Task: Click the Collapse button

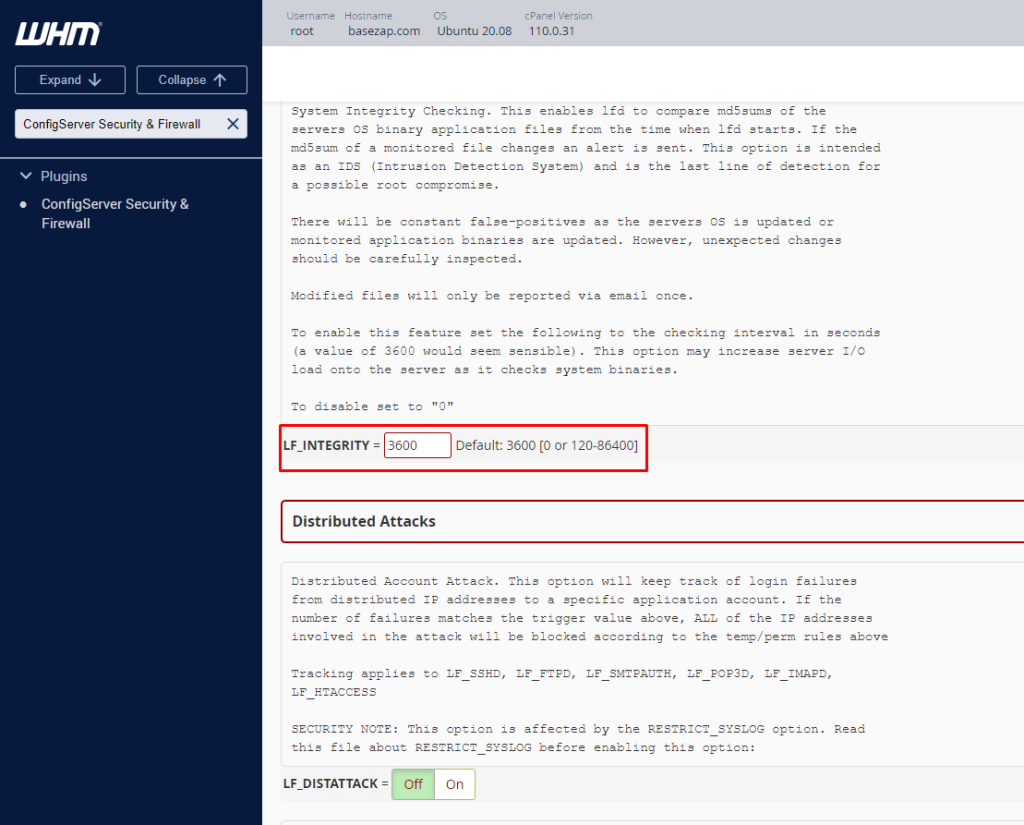Action: 192,80
